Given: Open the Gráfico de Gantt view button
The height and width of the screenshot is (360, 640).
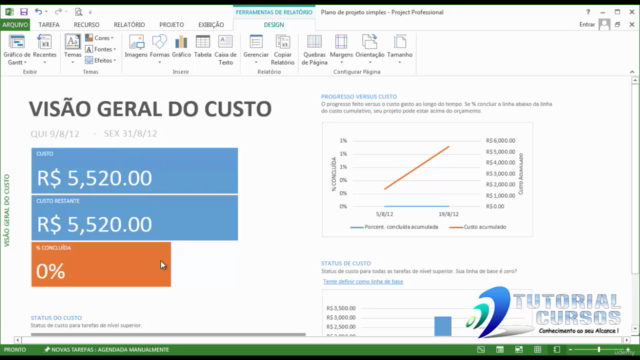Looking at the screenshot, I should 17,50.
